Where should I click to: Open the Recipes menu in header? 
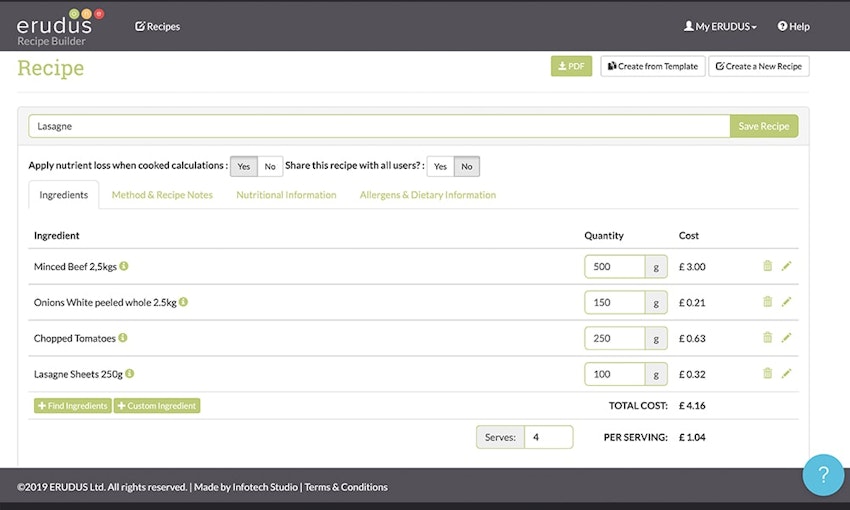point(157,26)
